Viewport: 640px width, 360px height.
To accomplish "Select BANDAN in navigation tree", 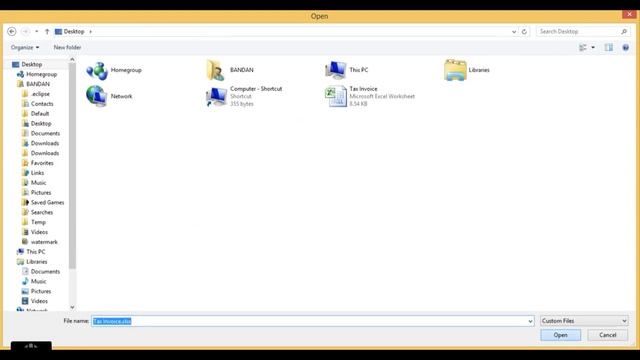I will tap(38, 84).
